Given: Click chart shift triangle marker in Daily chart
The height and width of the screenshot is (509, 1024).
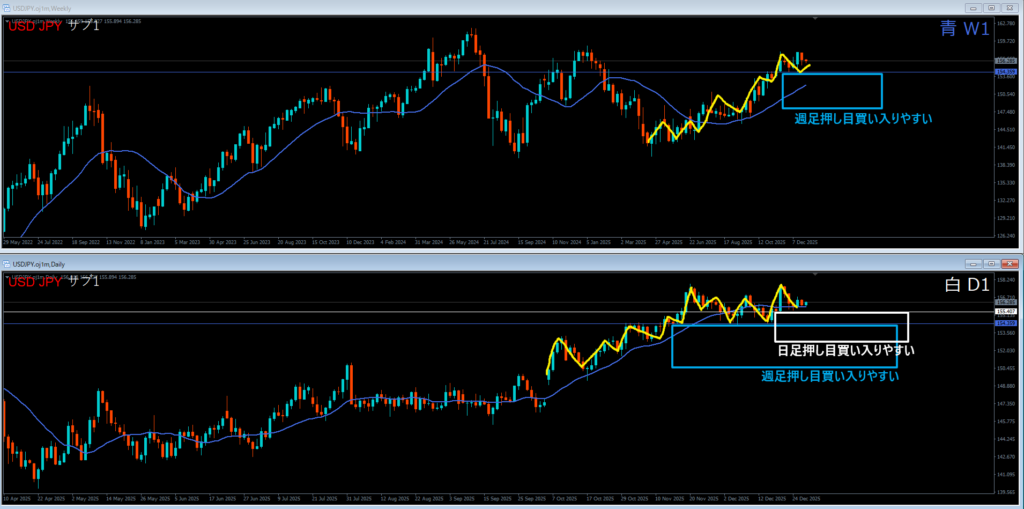Looking at the screenshot, I should [x=814, y=276].
